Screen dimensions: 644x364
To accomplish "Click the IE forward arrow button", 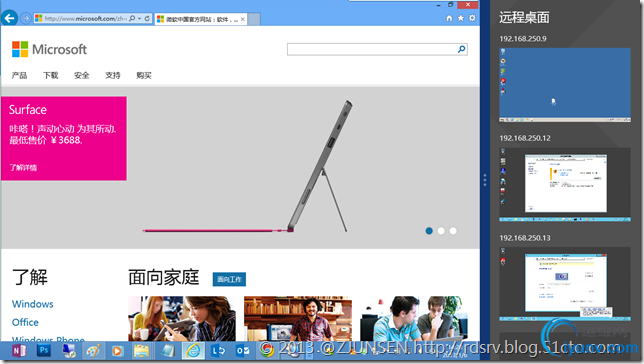I will point(25,18).
